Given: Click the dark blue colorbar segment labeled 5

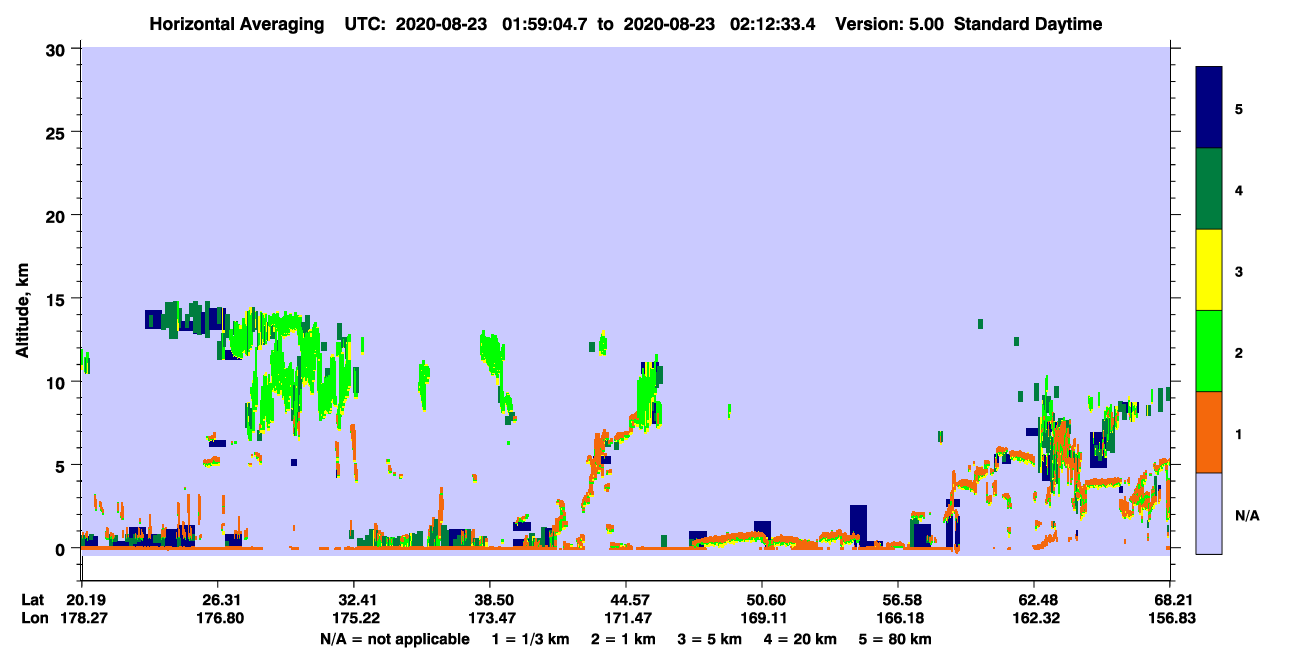Looking at the screenshot, I should [1209, 108].
